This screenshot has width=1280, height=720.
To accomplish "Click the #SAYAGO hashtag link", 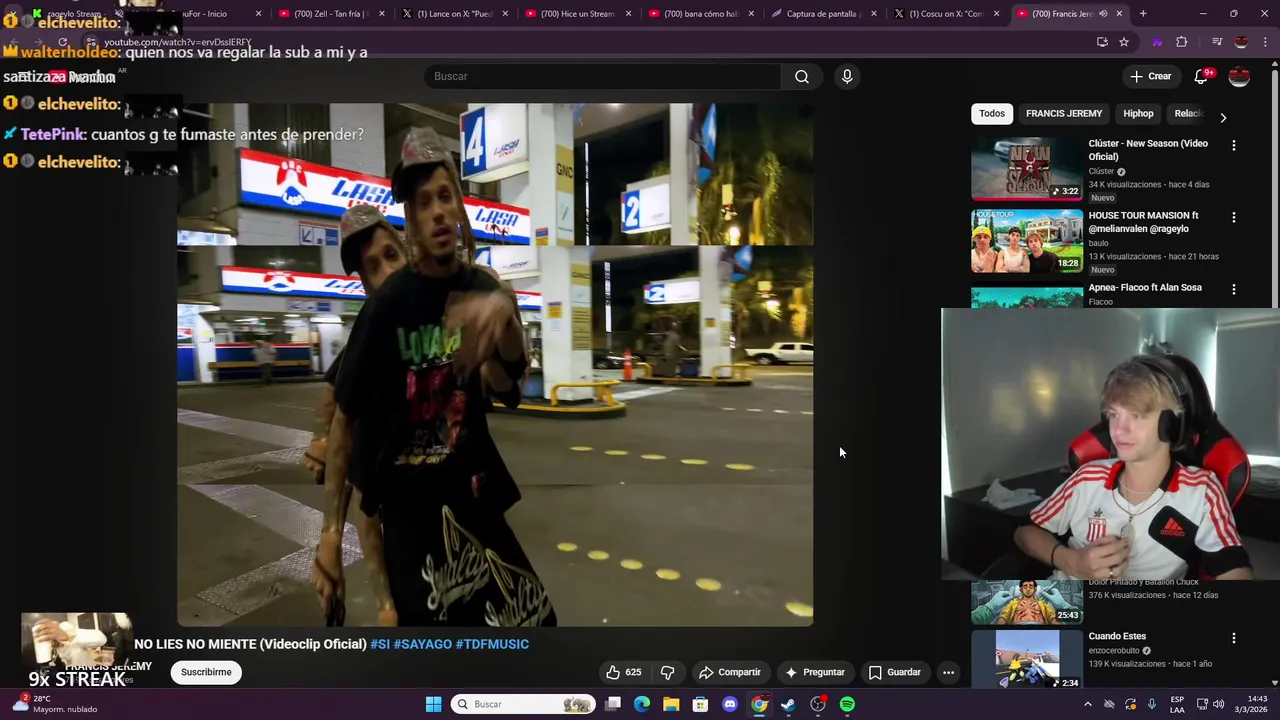I will [x=423, y=645].
